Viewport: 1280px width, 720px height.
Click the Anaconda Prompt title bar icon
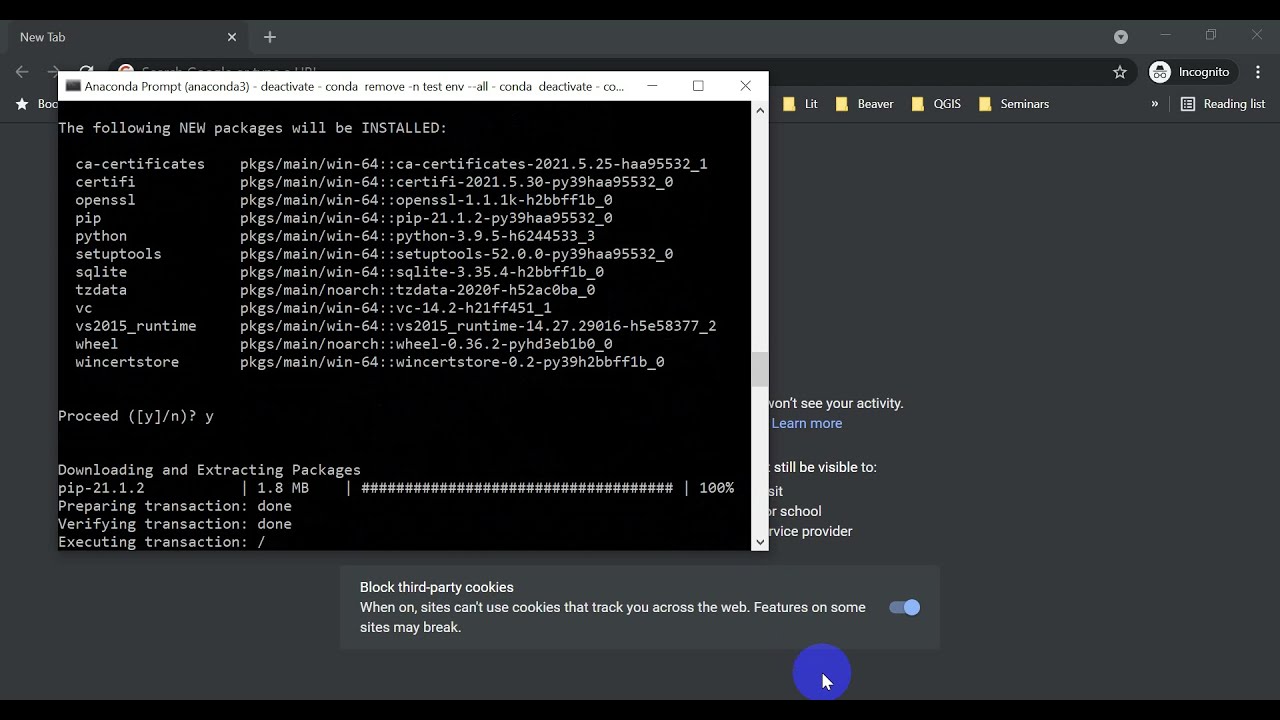pyautogui.click(x=73, y=86)
